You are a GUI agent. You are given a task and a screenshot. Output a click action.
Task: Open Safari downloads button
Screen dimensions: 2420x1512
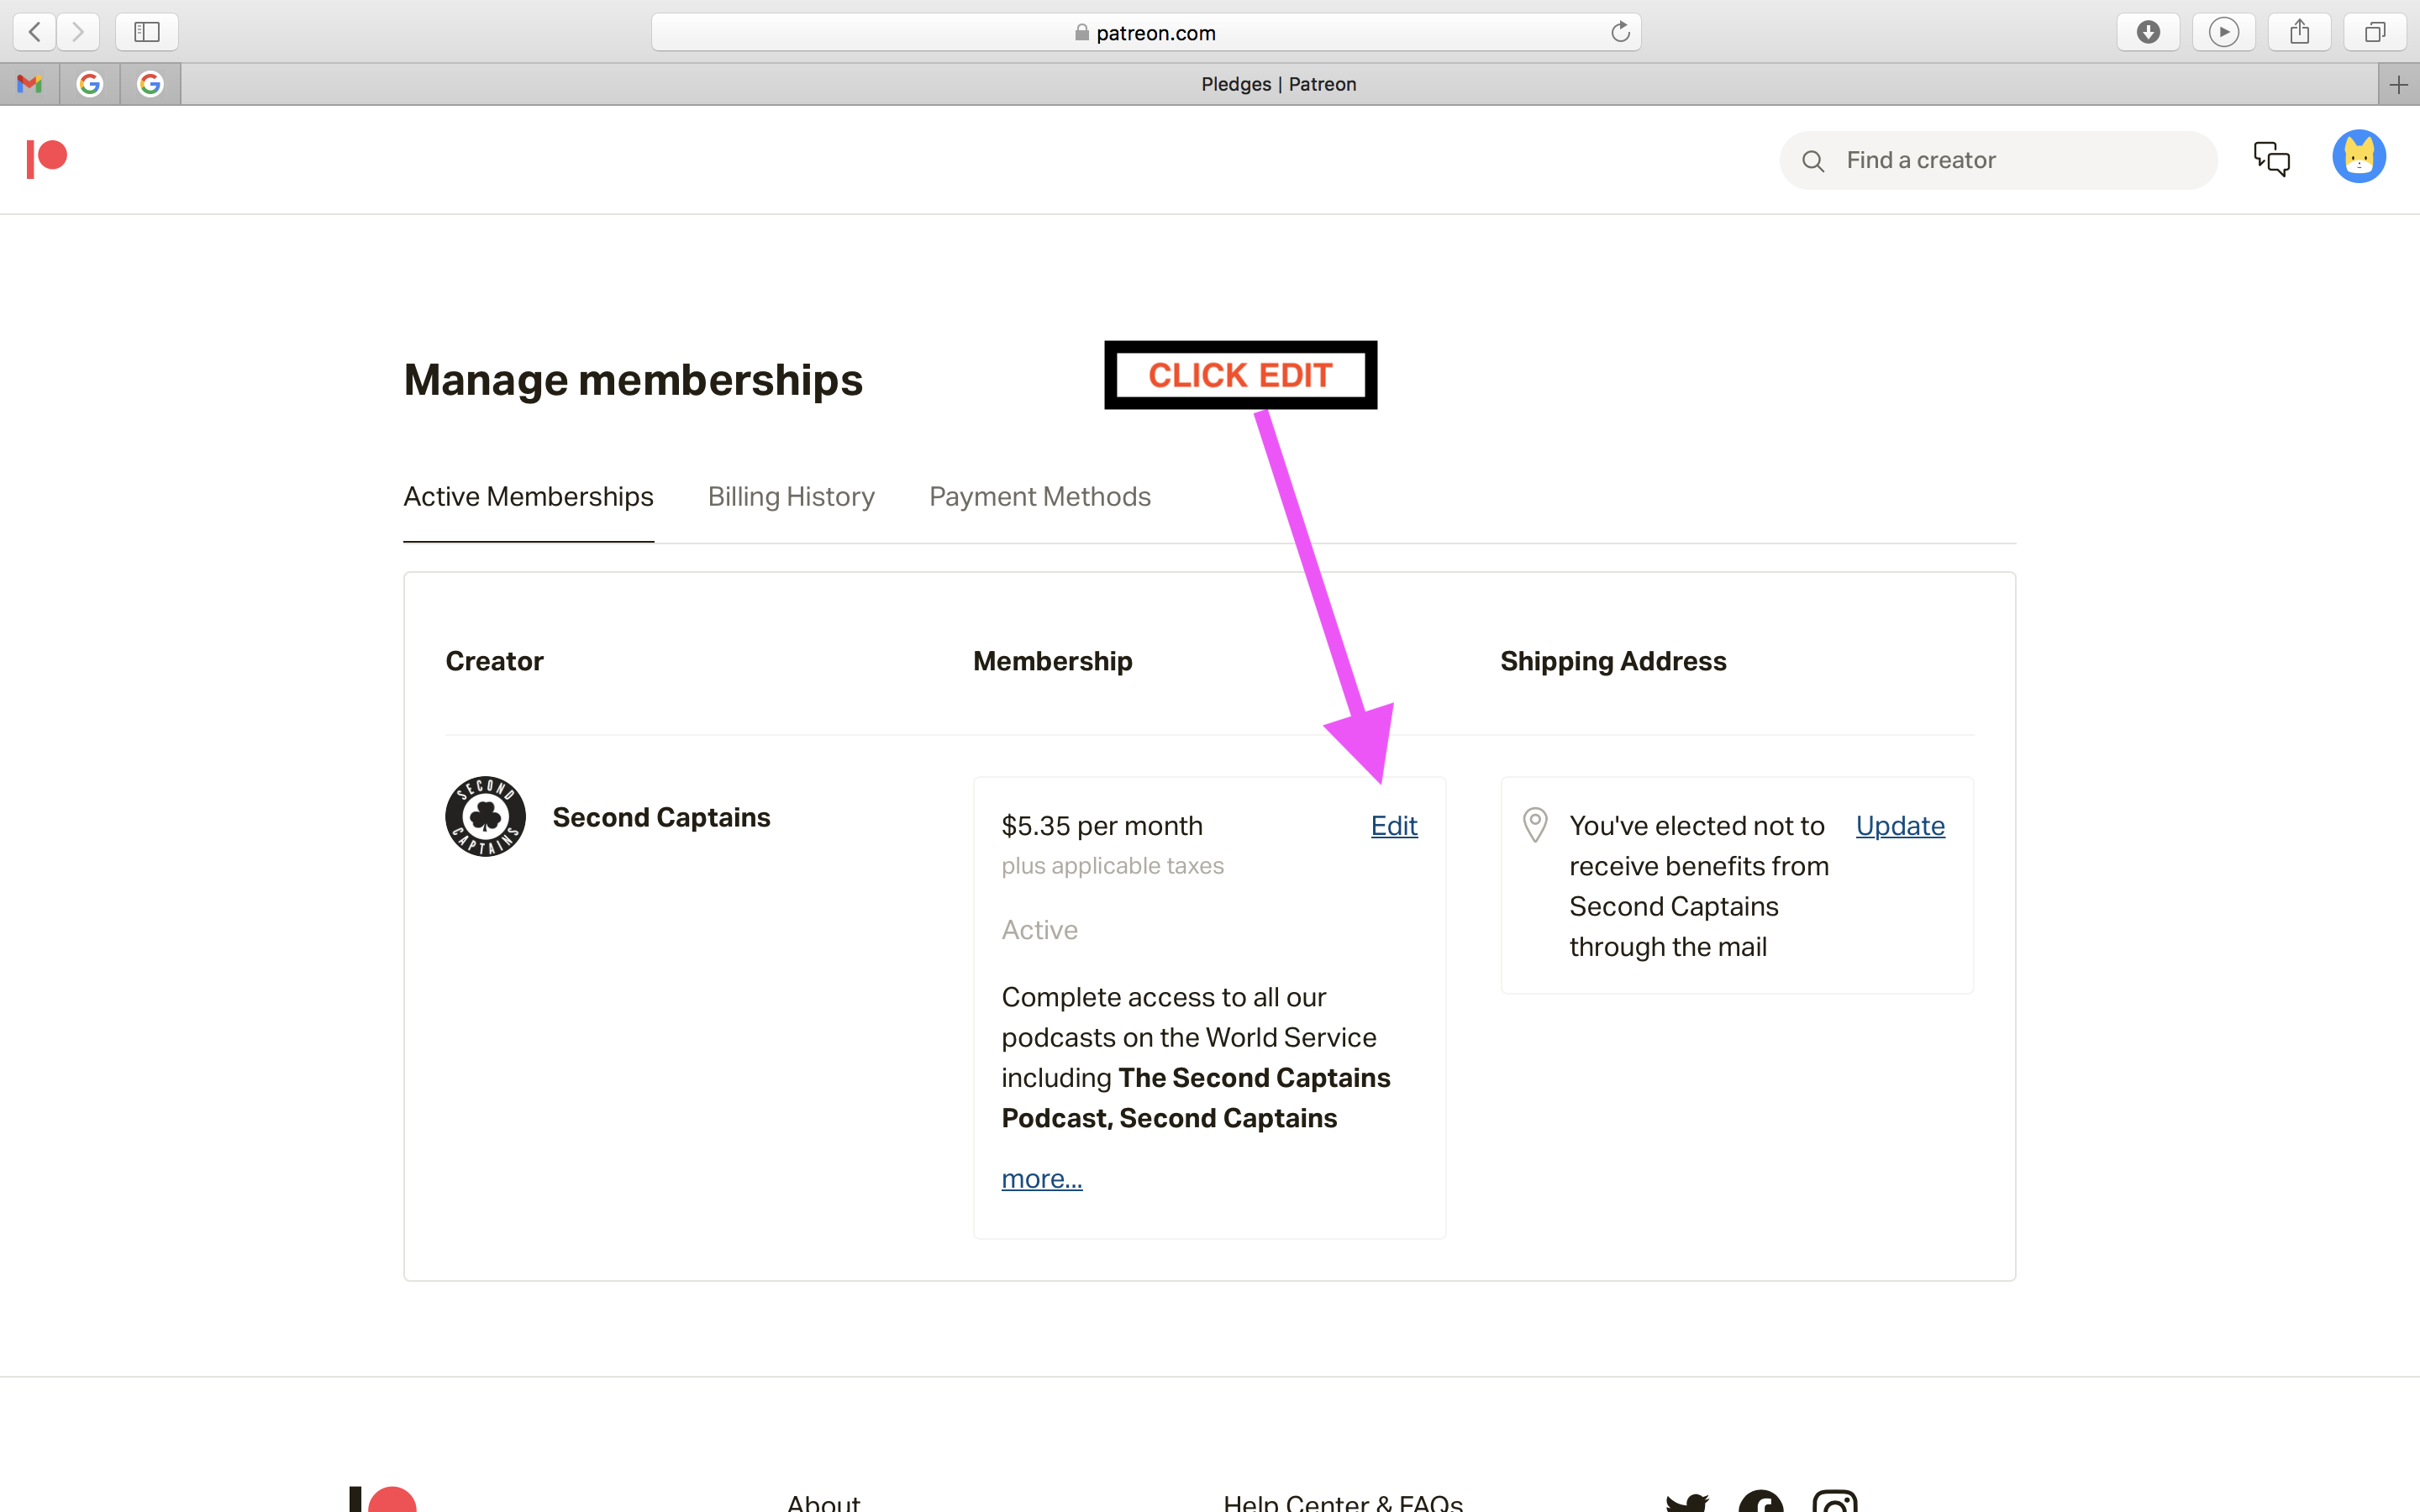pyautogui.click(x=2148, y=32)
